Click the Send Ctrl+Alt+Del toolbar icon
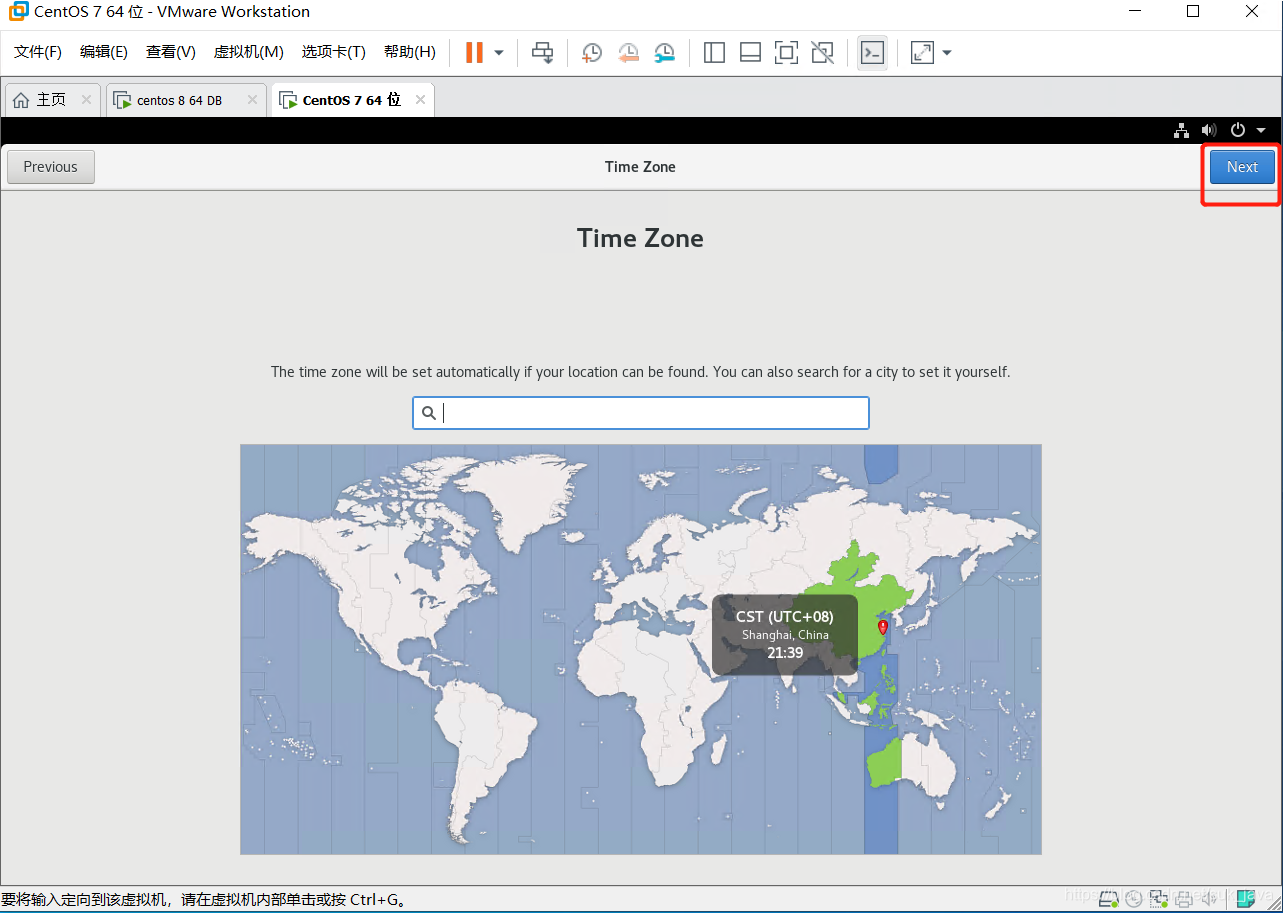Image resolution: width=1283 pixels, height=913 pixels. click(543, 52)
